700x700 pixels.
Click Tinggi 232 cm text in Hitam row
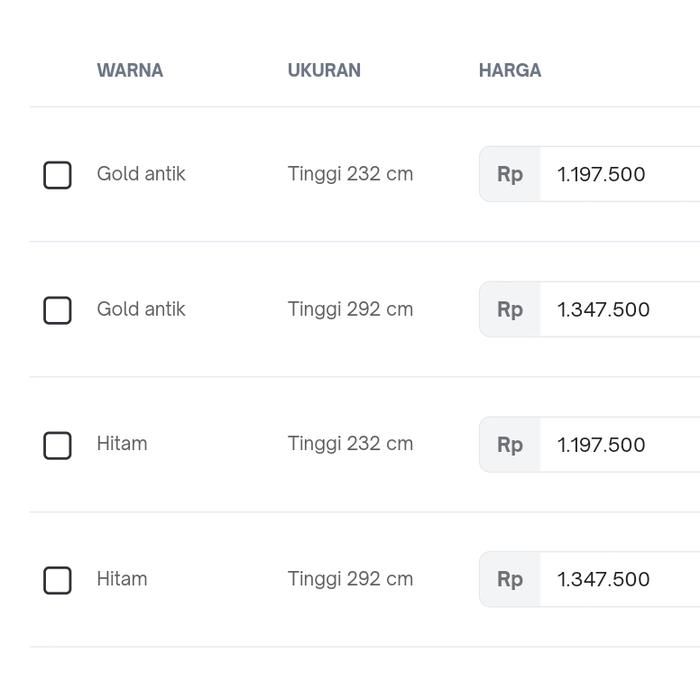tap(350, 444)
